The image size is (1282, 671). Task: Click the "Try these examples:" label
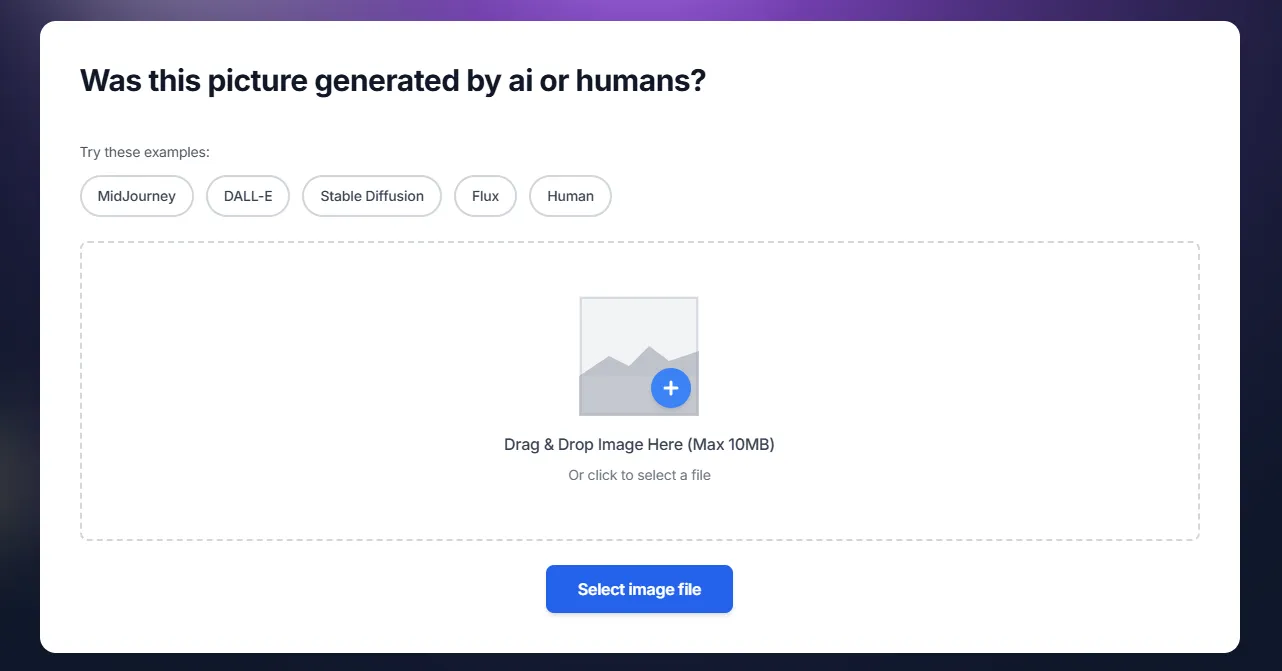(145, 152)
